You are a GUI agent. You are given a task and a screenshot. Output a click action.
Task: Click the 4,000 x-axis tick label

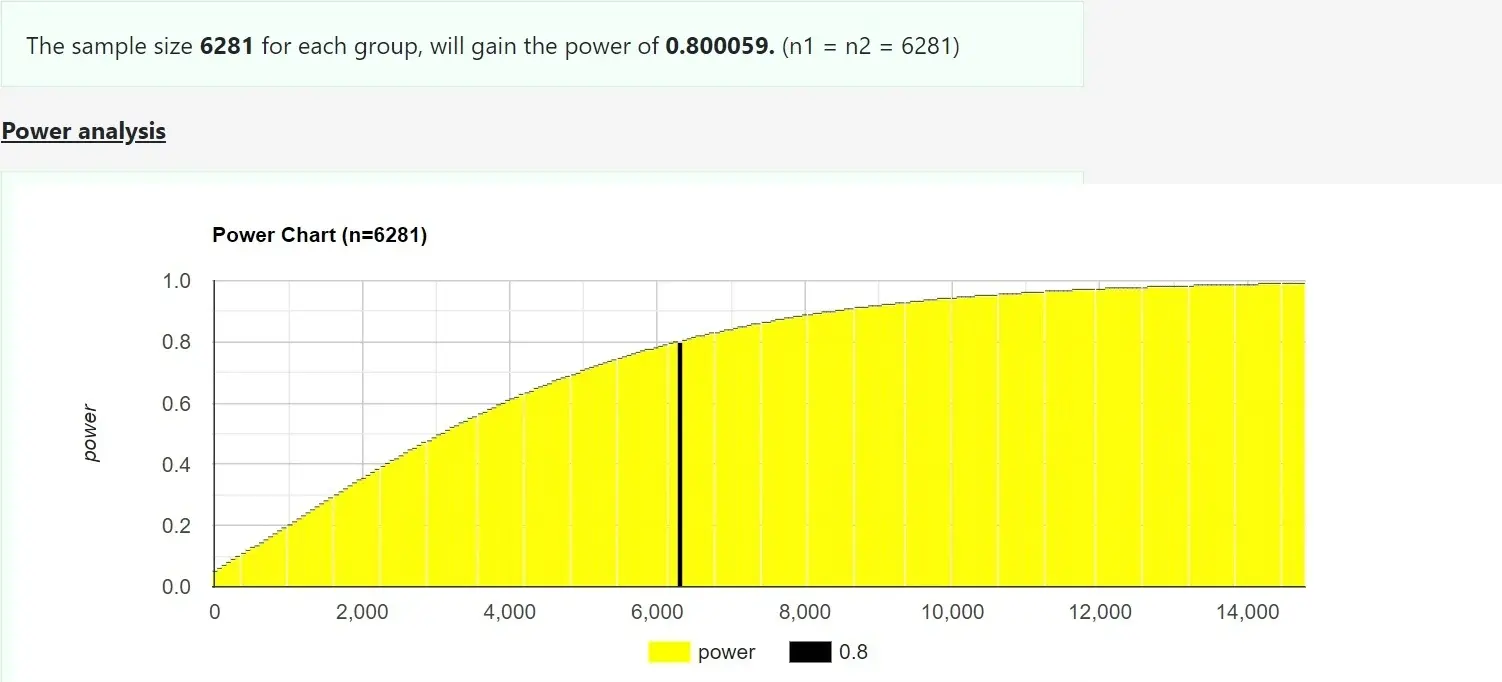click(509, 612)
